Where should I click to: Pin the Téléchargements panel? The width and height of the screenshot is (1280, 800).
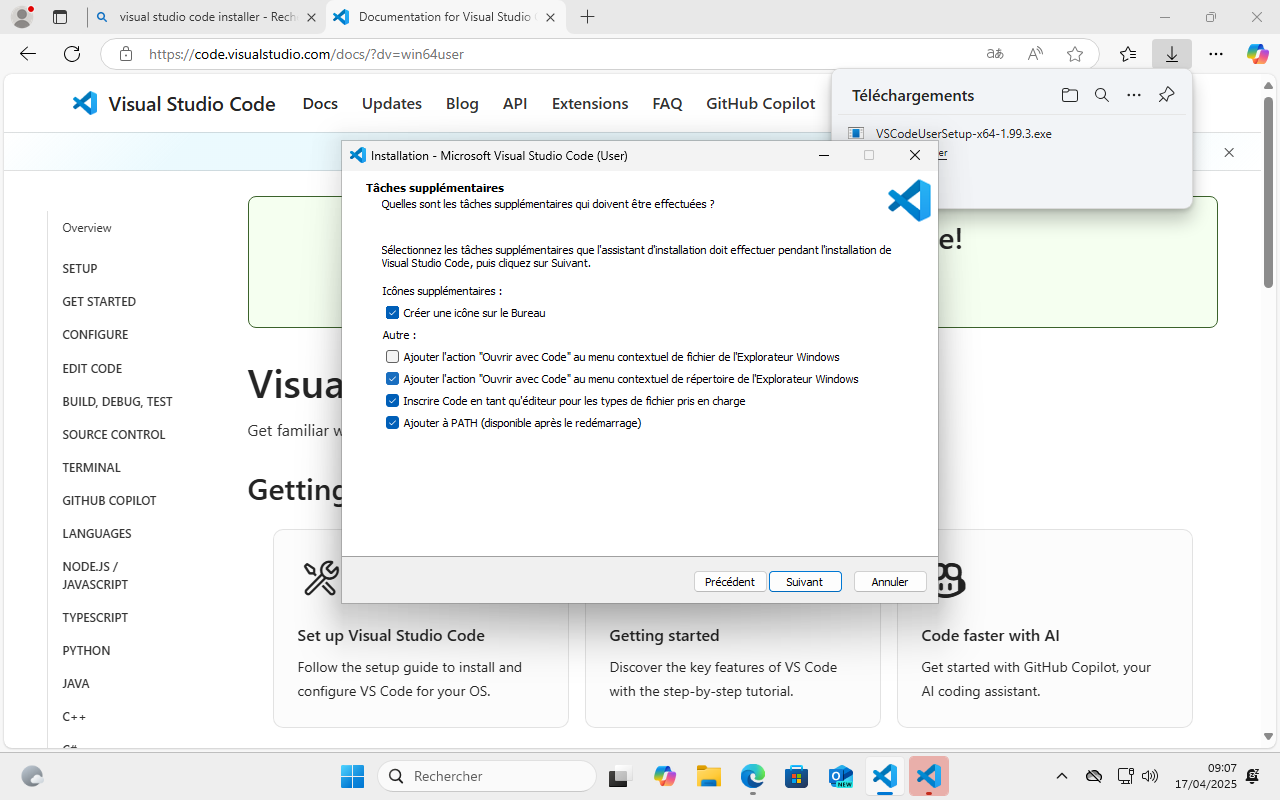pos(1166,96)
